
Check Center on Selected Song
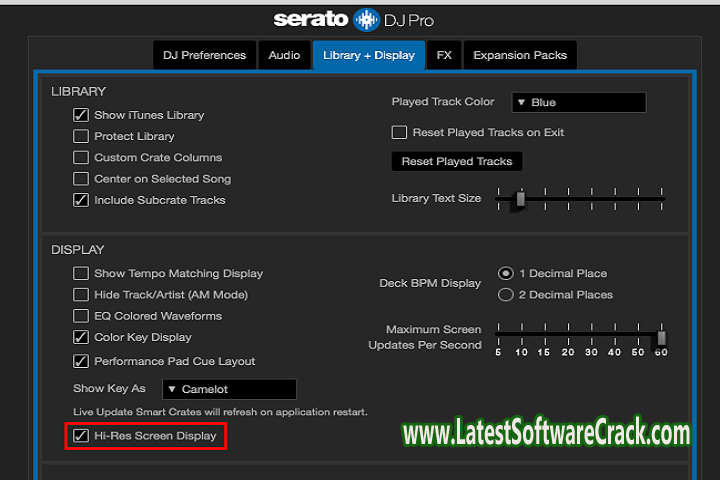click(x=81, y=179)
